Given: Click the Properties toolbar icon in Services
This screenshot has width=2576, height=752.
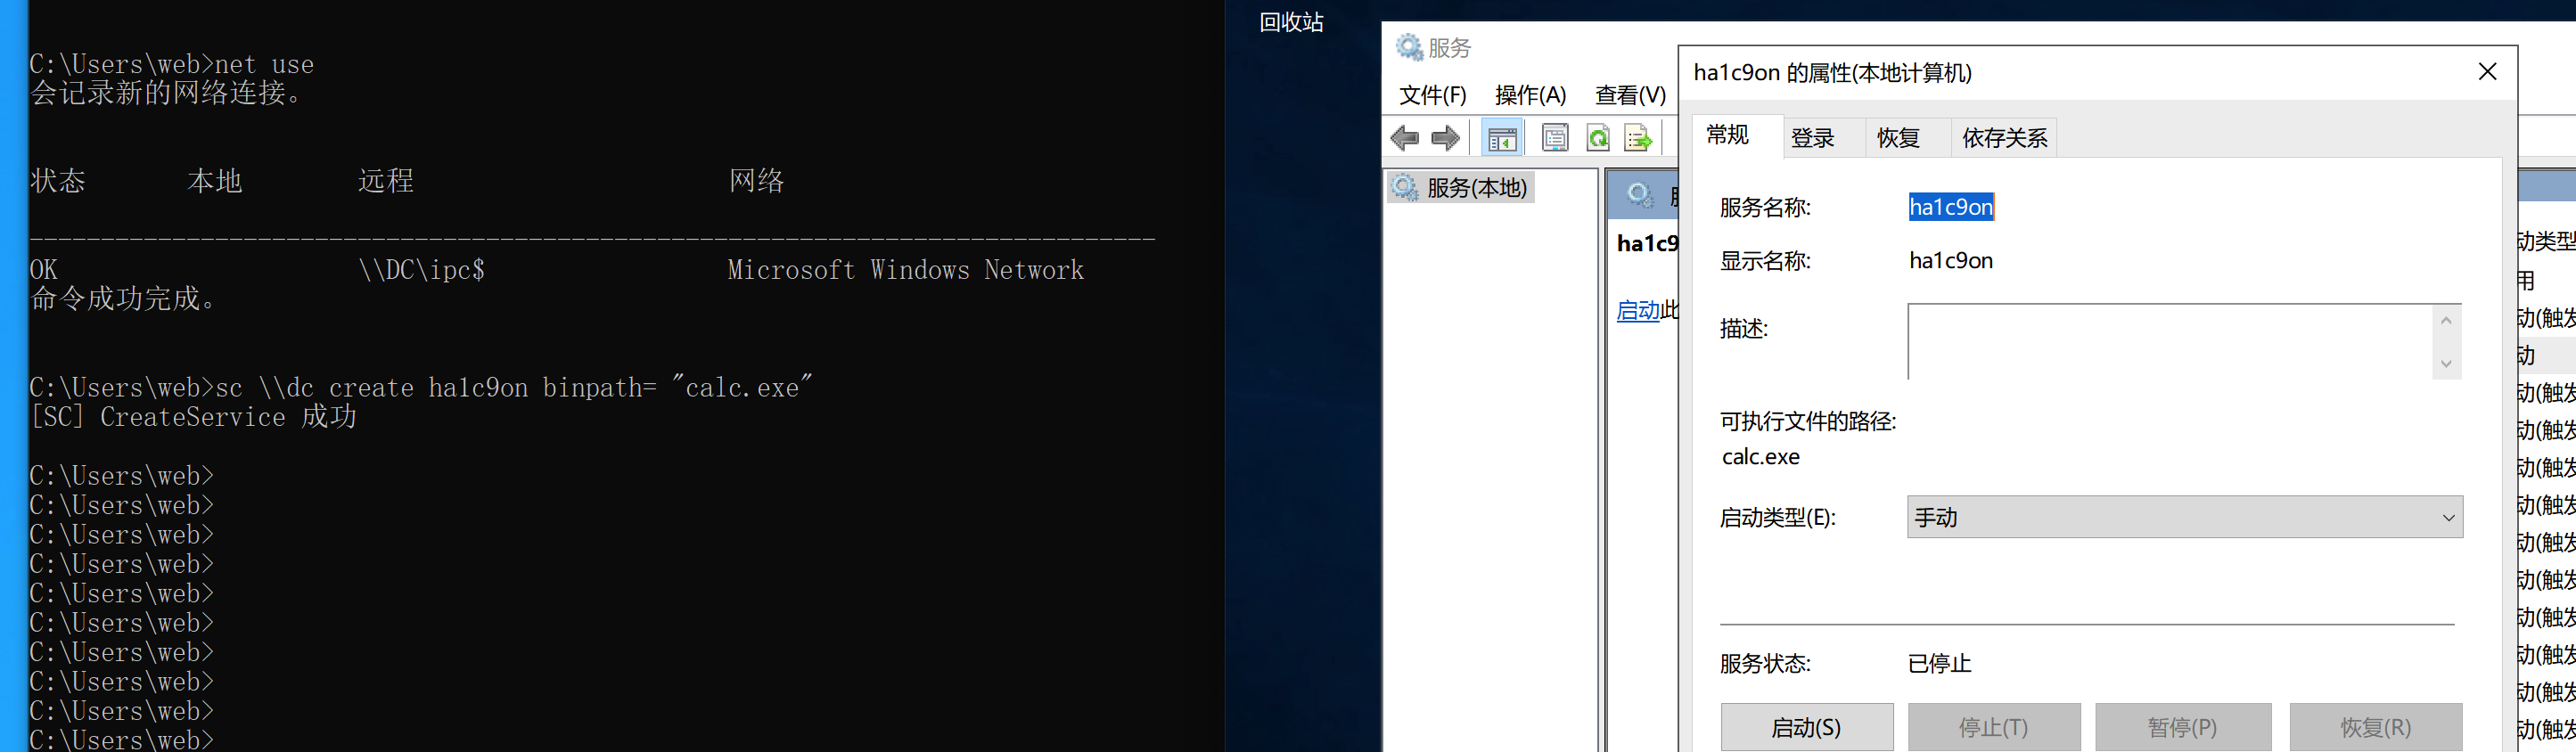Looking at the screenshot, I should (x=1555, y=138).
